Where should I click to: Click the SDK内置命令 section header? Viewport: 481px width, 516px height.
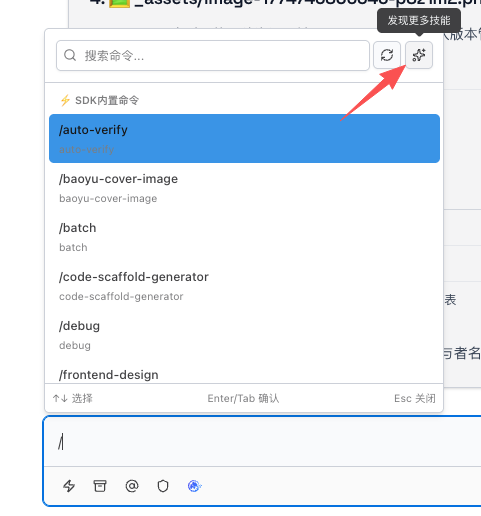(100, 100)
